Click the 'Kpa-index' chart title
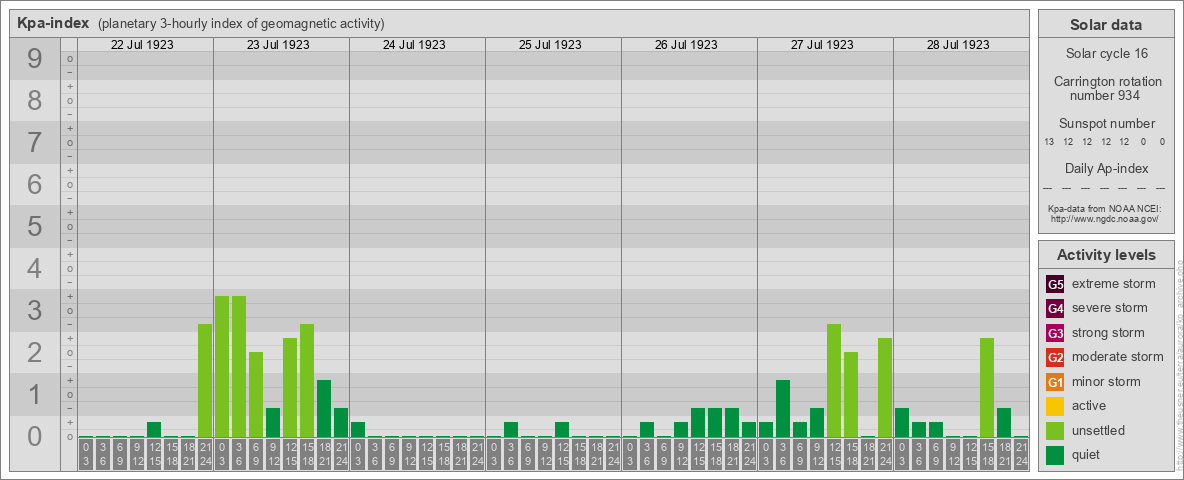This screenshot has width=1184, height=480. [53, 23]
